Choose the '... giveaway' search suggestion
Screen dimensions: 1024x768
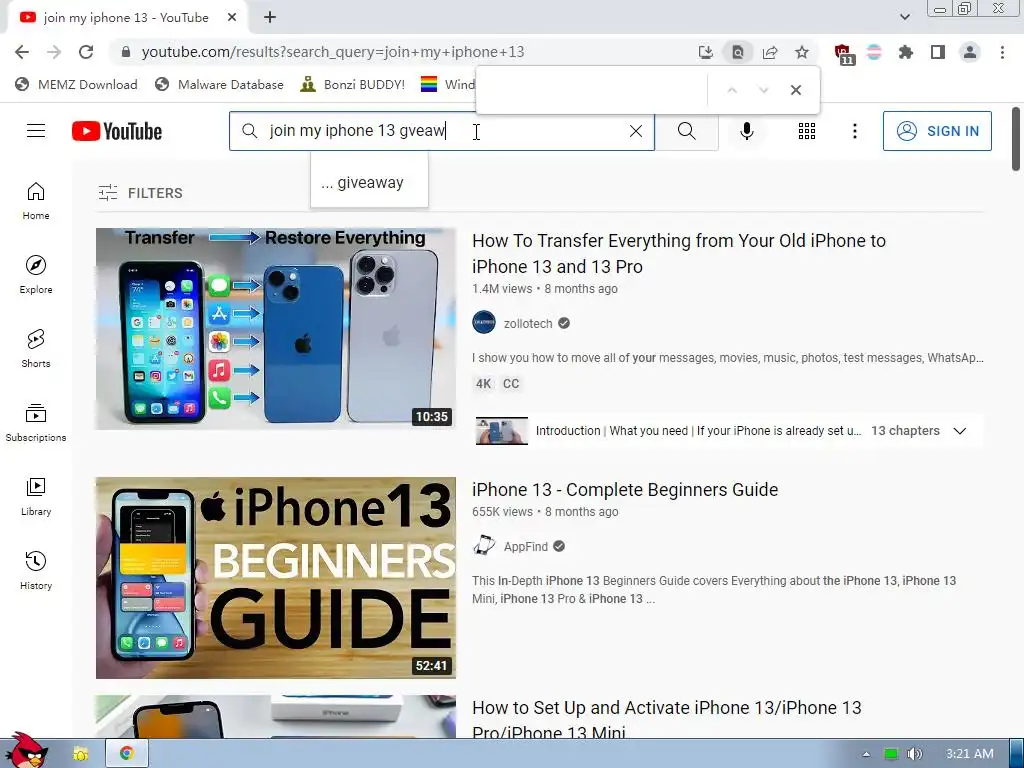point(370,183)
